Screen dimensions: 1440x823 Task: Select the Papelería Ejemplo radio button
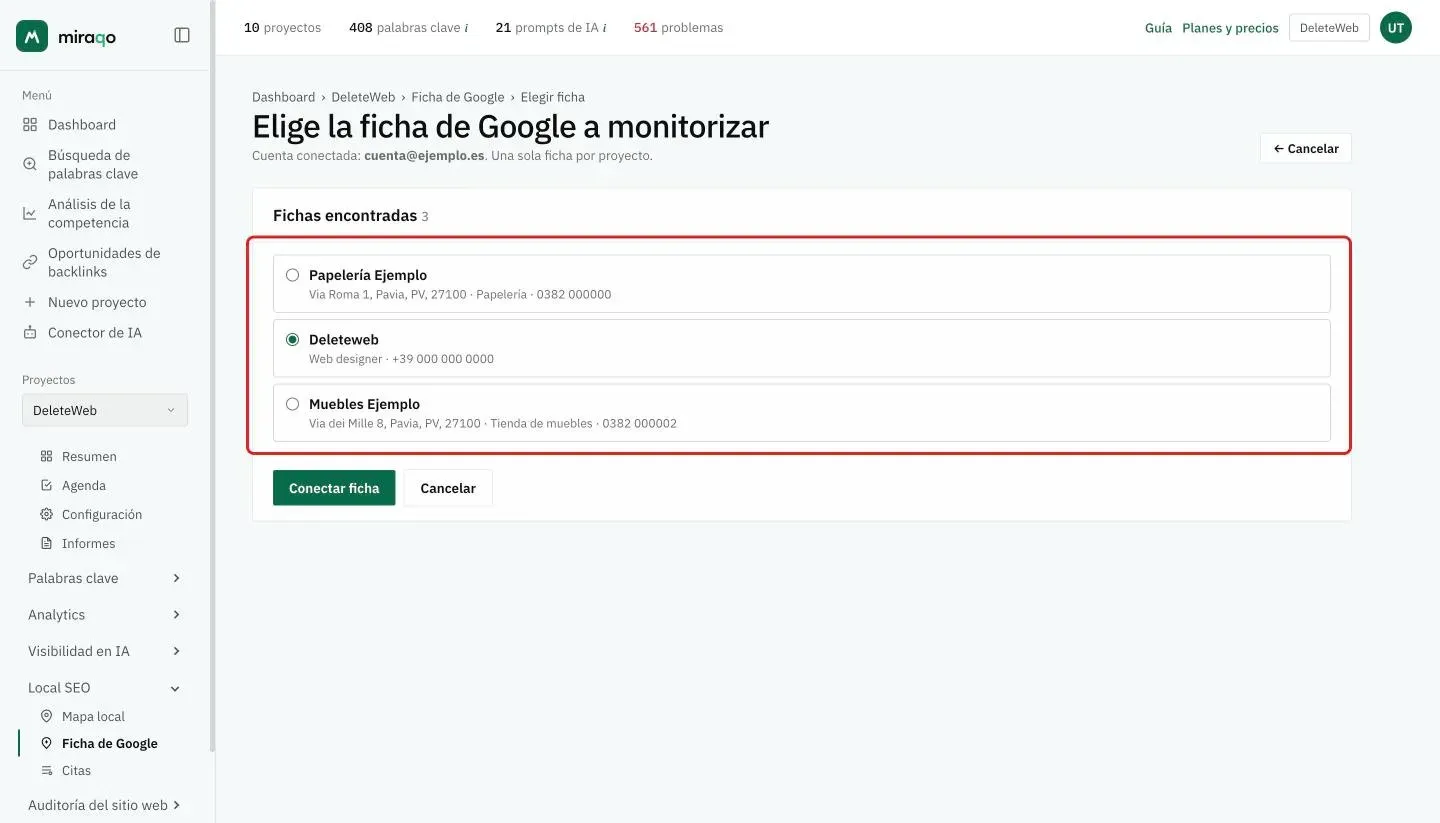pos(293,275)
